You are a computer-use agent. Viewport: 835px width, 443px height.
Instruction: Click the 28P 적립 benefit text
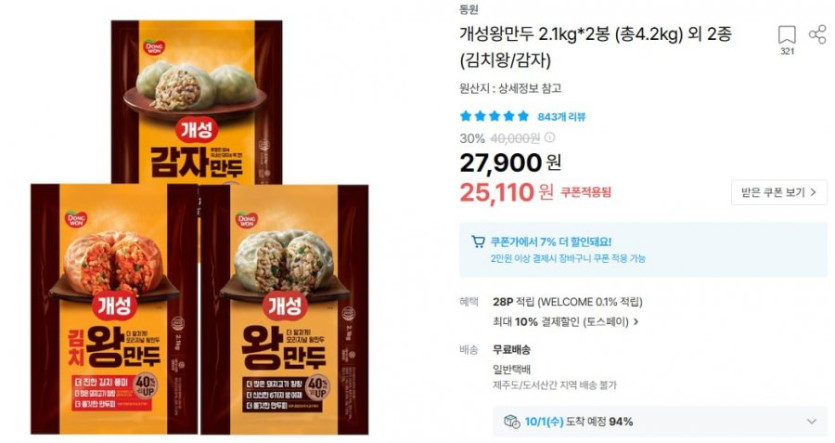pyautogui.click(x=567, y=302)
